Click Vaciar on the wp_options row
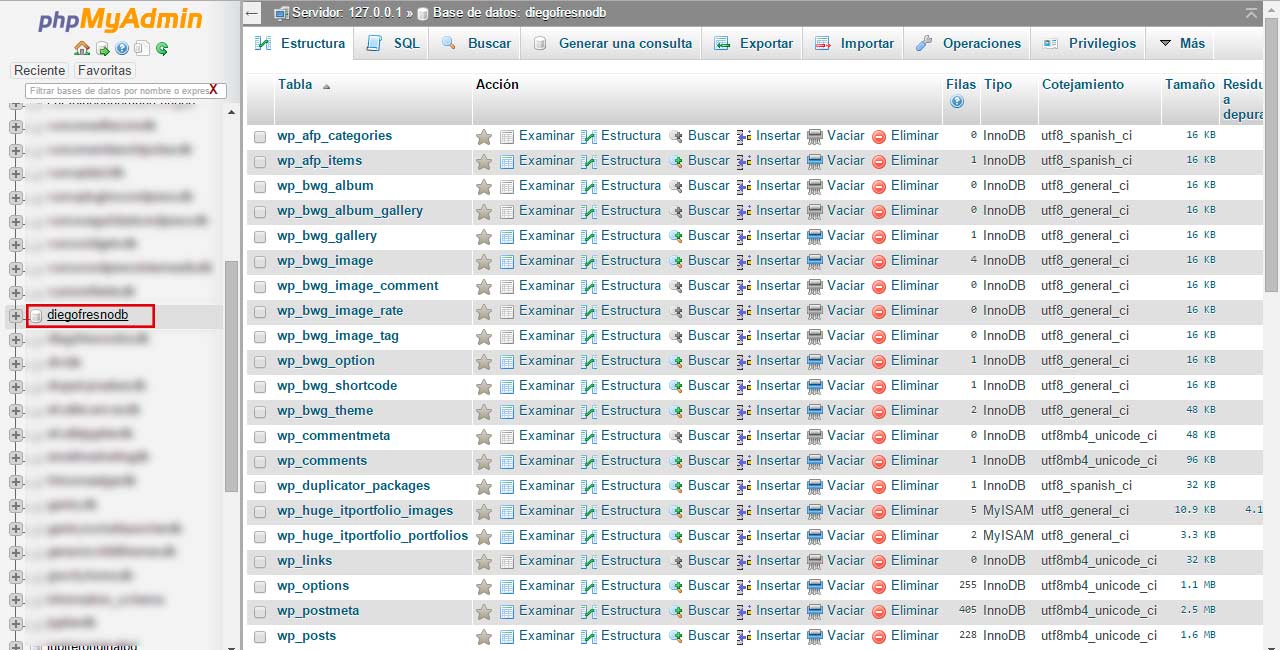1280x650 pixels. [846, 585]
